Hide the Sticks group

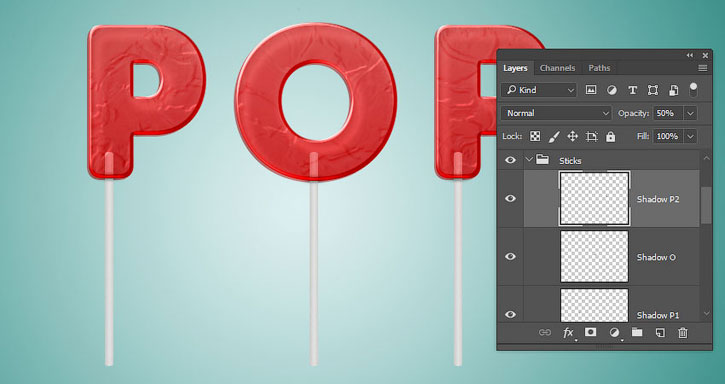click(x=510, y=160)
